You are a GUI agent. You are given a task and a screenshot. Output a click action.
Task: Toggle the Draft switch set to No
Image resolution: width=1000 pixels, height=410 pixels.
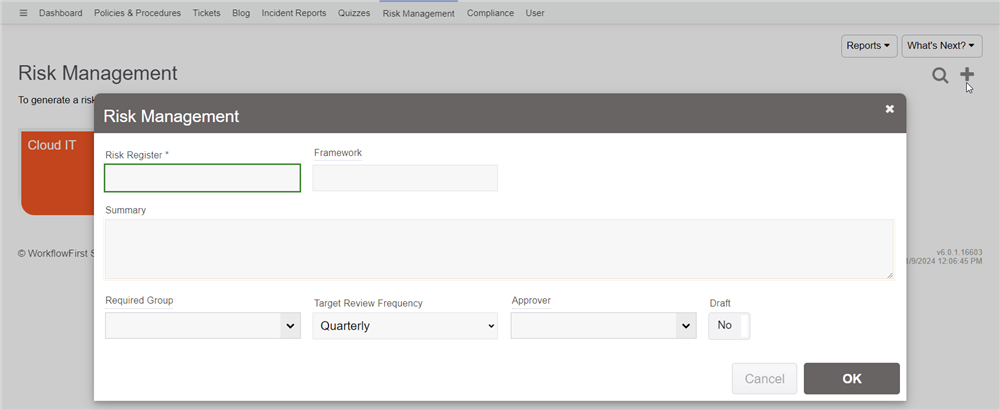(x=729, y=325)
